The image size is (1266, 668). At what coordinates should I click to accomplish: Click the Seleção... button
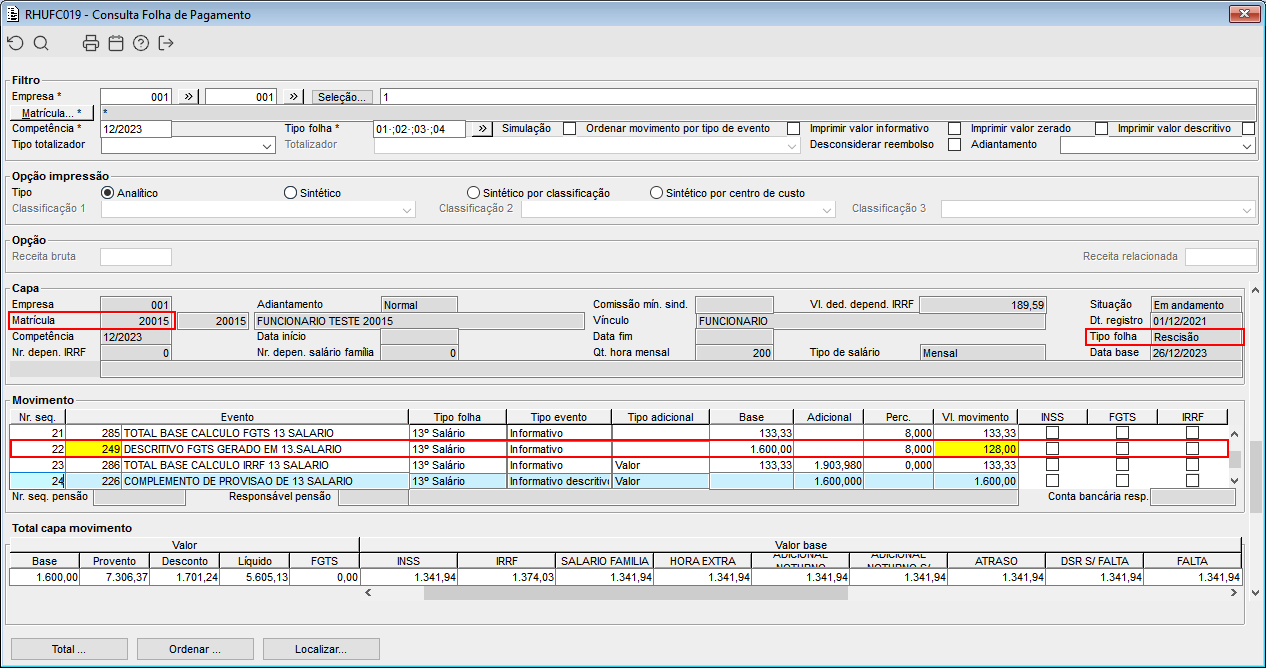(x=343, y=97)
